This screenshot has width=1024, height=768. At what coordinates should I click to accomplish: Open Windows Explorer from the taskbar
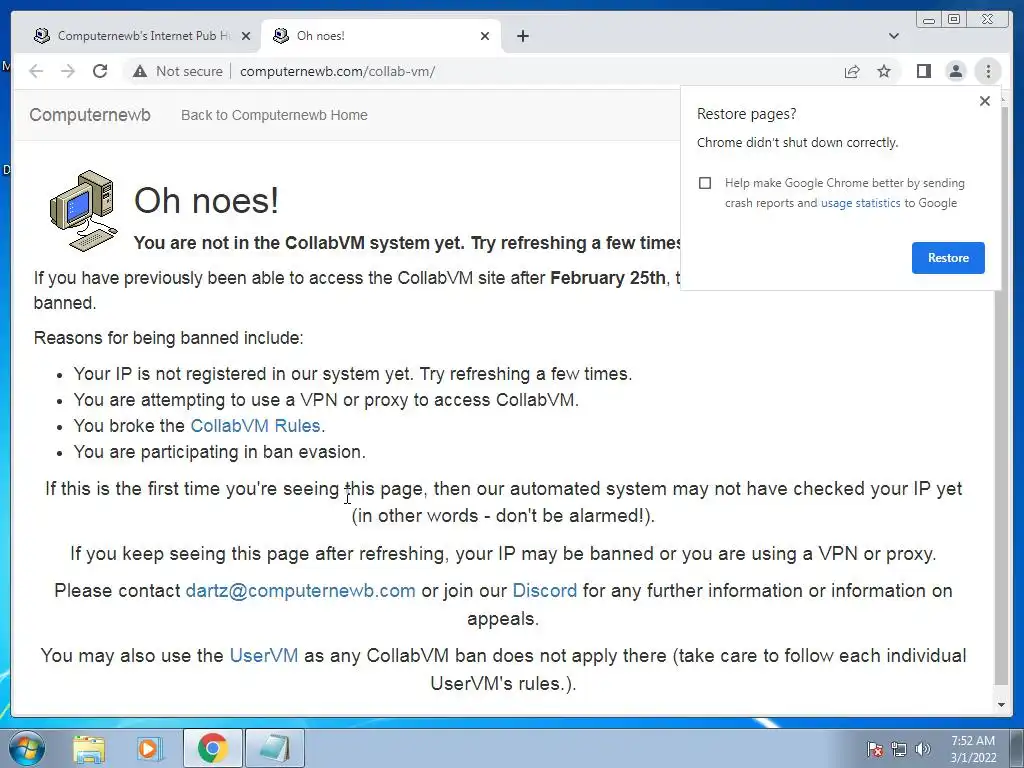point(89,748)
